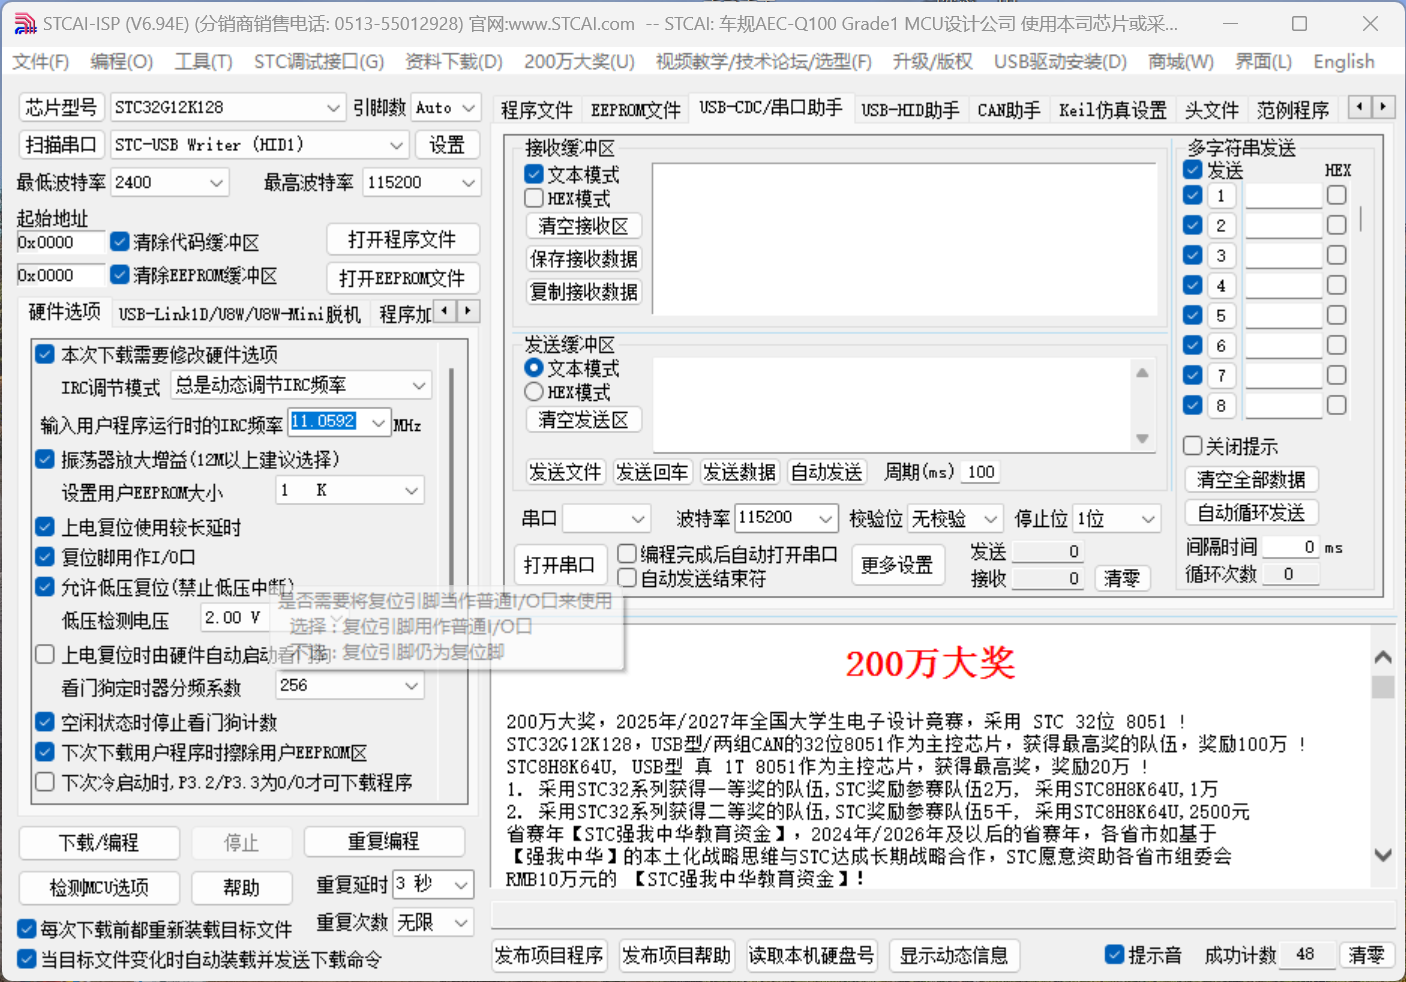Click right arrow of hardware options tab strip
This screenshot has height=982, width=1406.
click(x=467, y=311)
